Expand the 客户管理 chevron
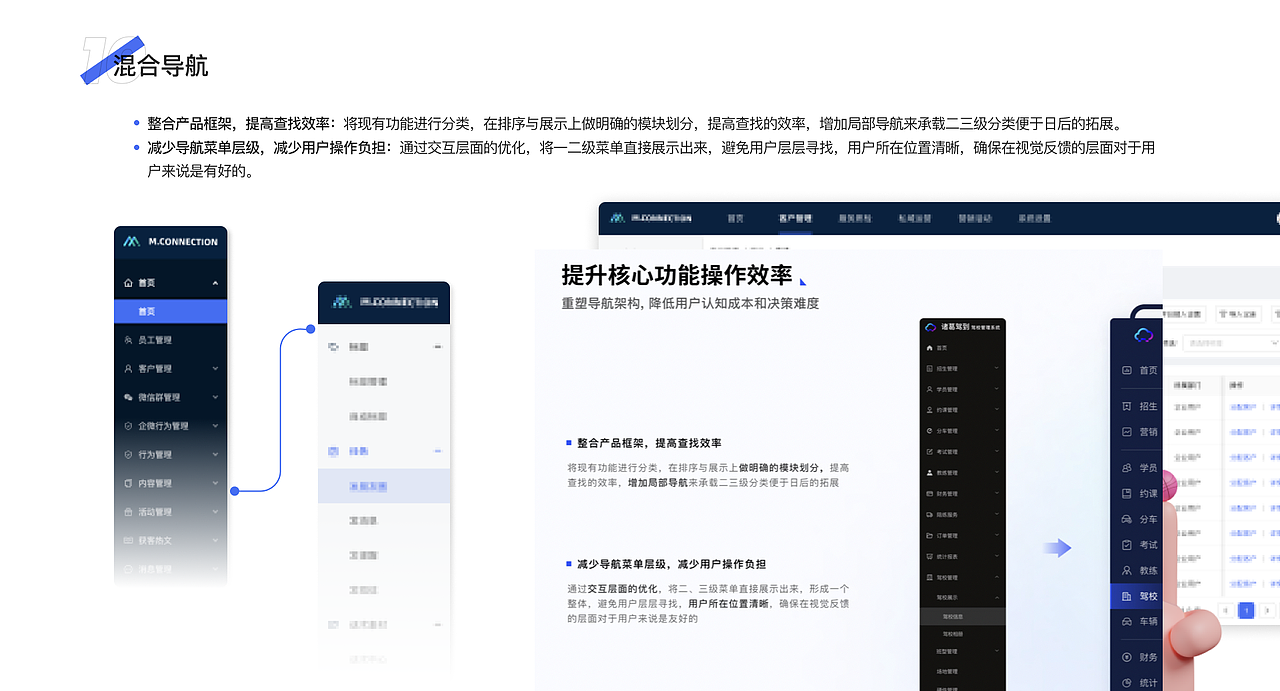1280x691 pixels. tap(215, 369)
